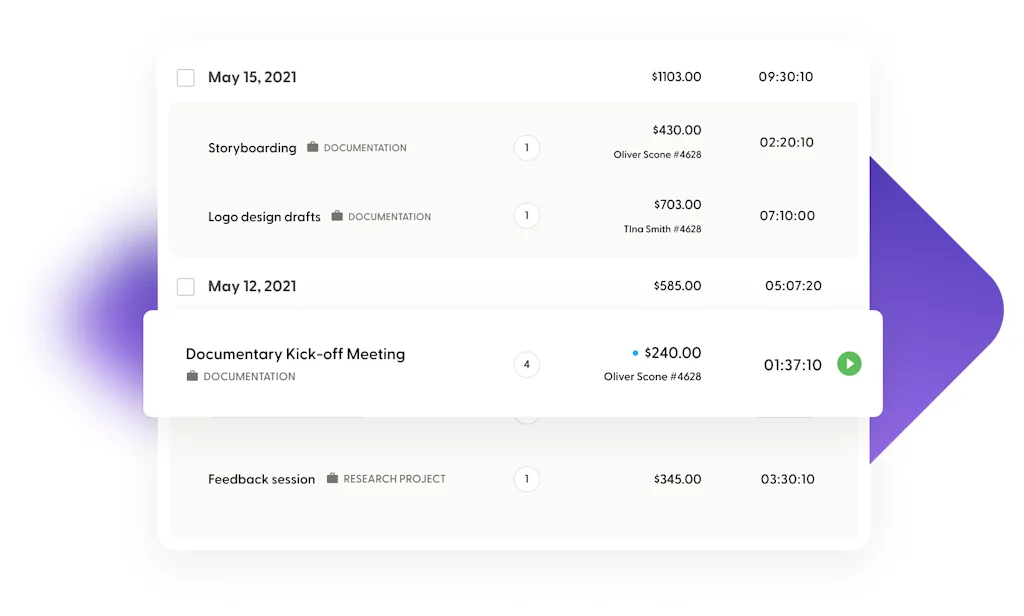This screenshot has width=1024, height=616.
Task: Check the May 15, 2021 checkbox
Action: pyautogui.click(x=186, y=77)
